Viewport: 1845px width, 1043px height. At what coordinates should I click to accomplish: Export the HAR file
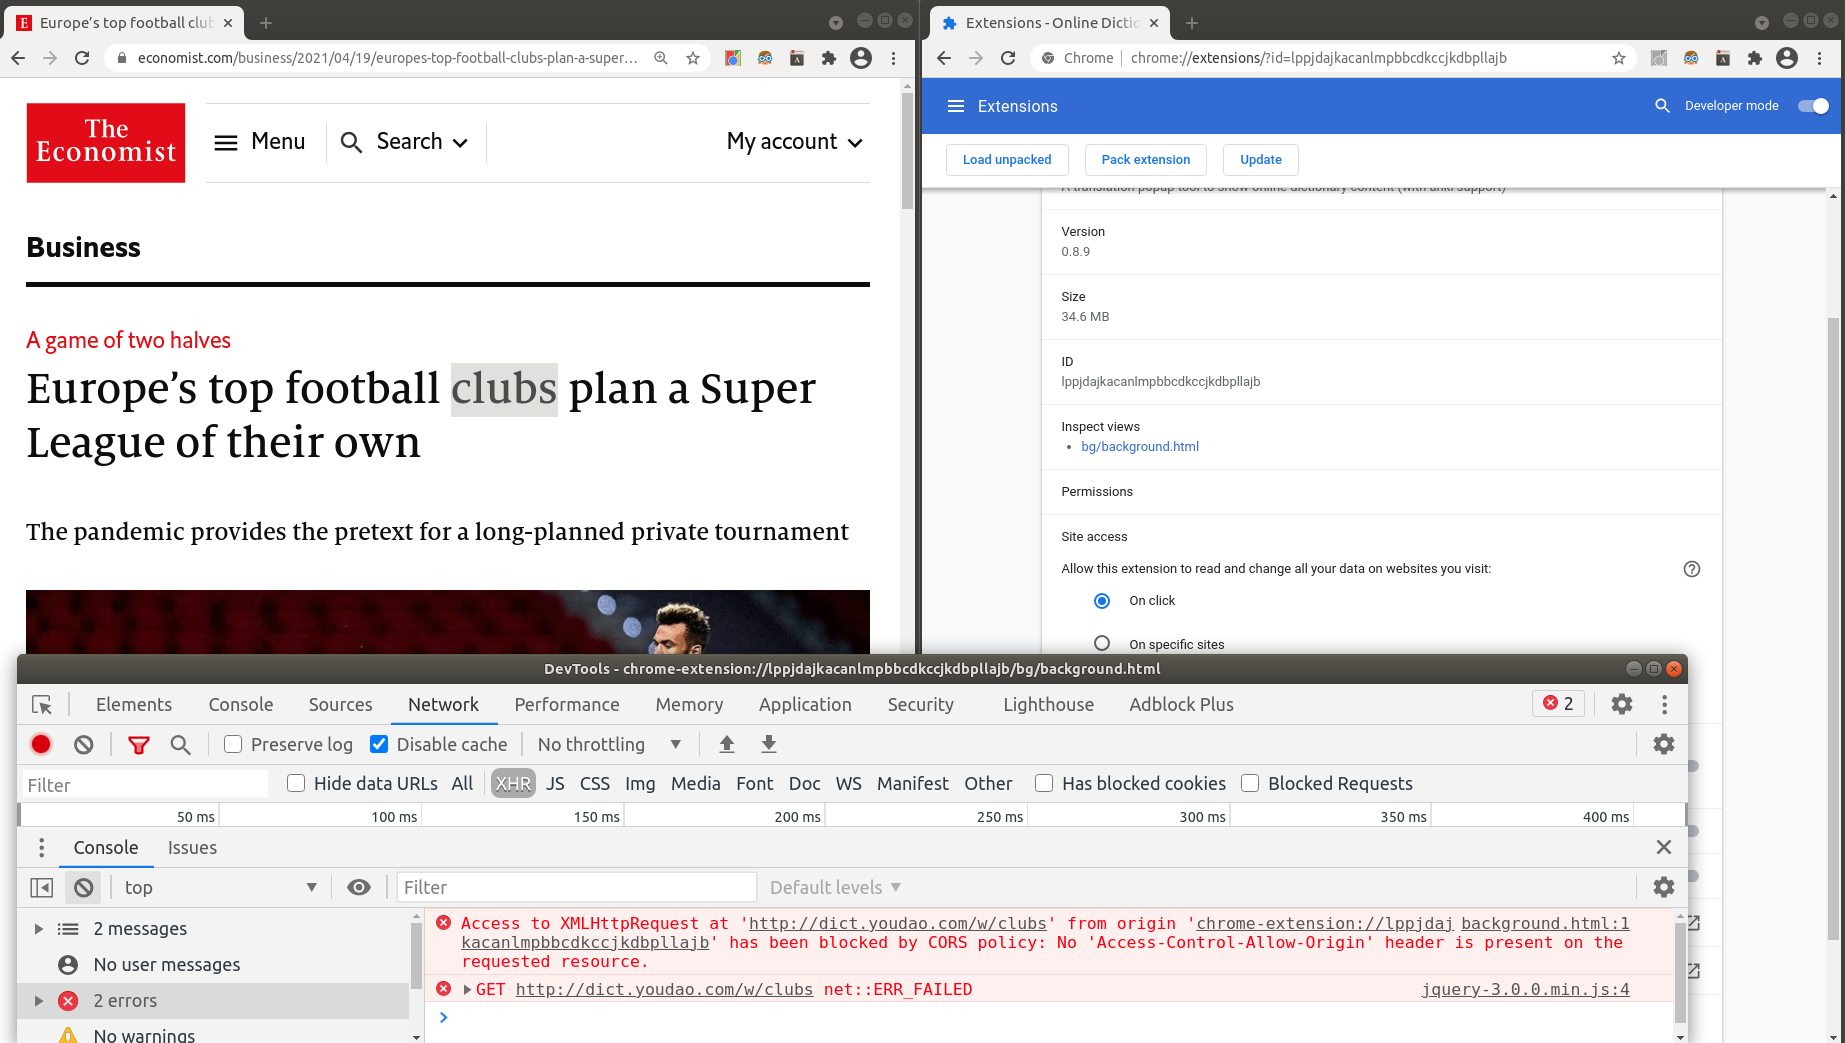[x=768, y=744]
